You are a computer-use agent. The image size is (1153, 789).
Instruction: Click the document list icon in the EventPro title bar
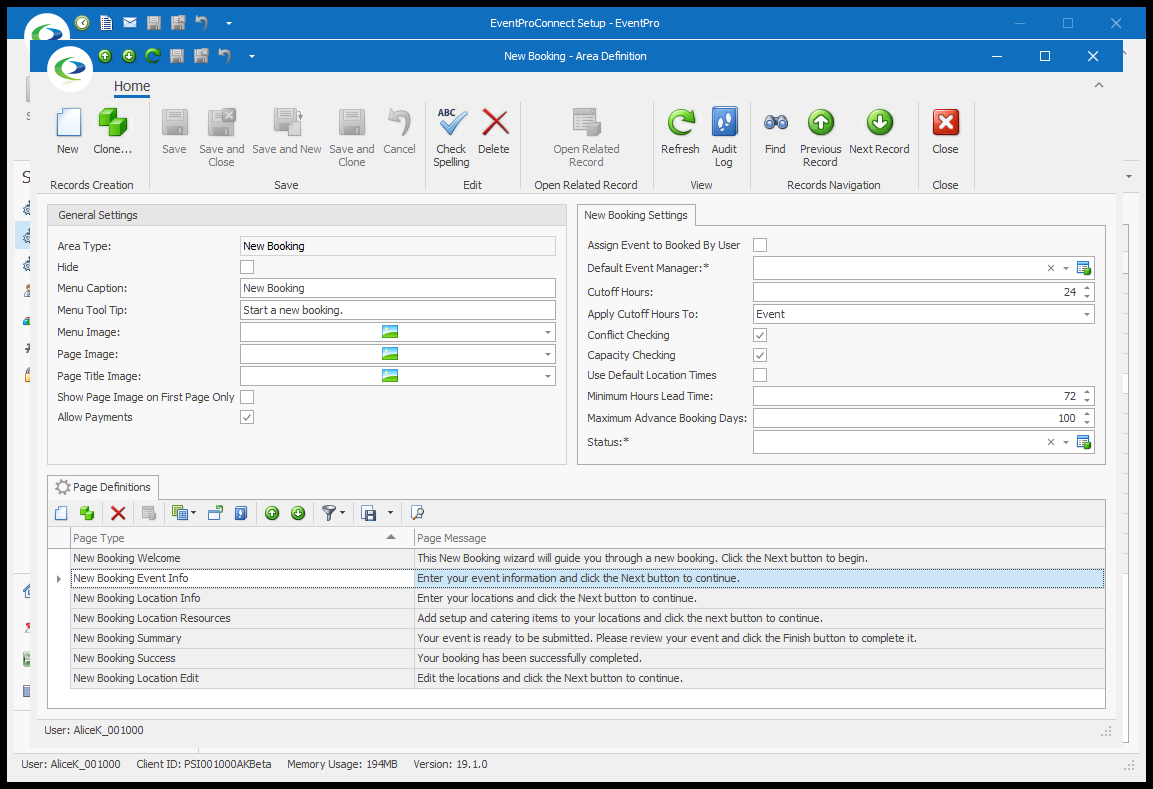tap(107, 23)
